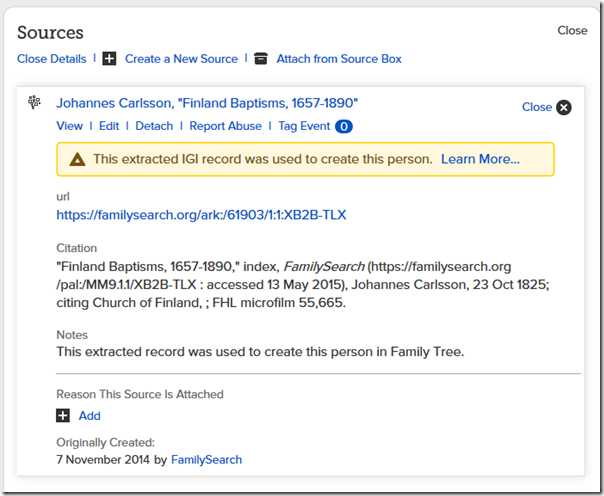Follow the Learn More link in the warning banner
Viewport: 604px width, 496px height.
pos(480,159)
